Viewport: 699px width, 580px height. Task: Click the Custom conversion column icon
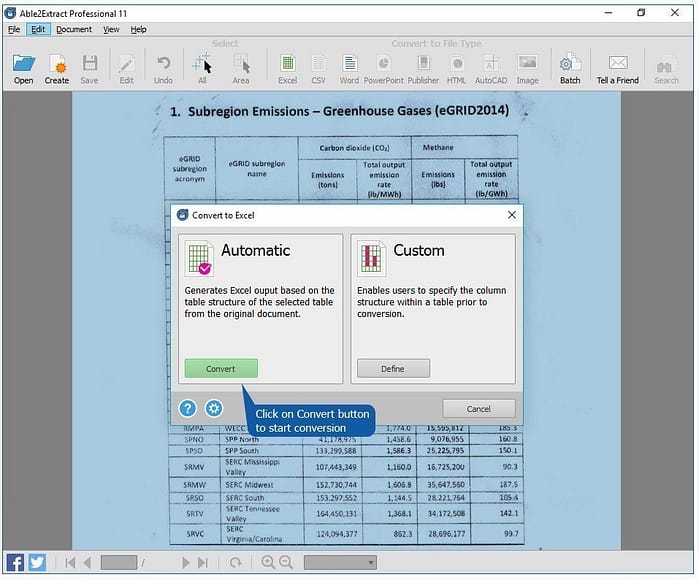coord(371,258)
